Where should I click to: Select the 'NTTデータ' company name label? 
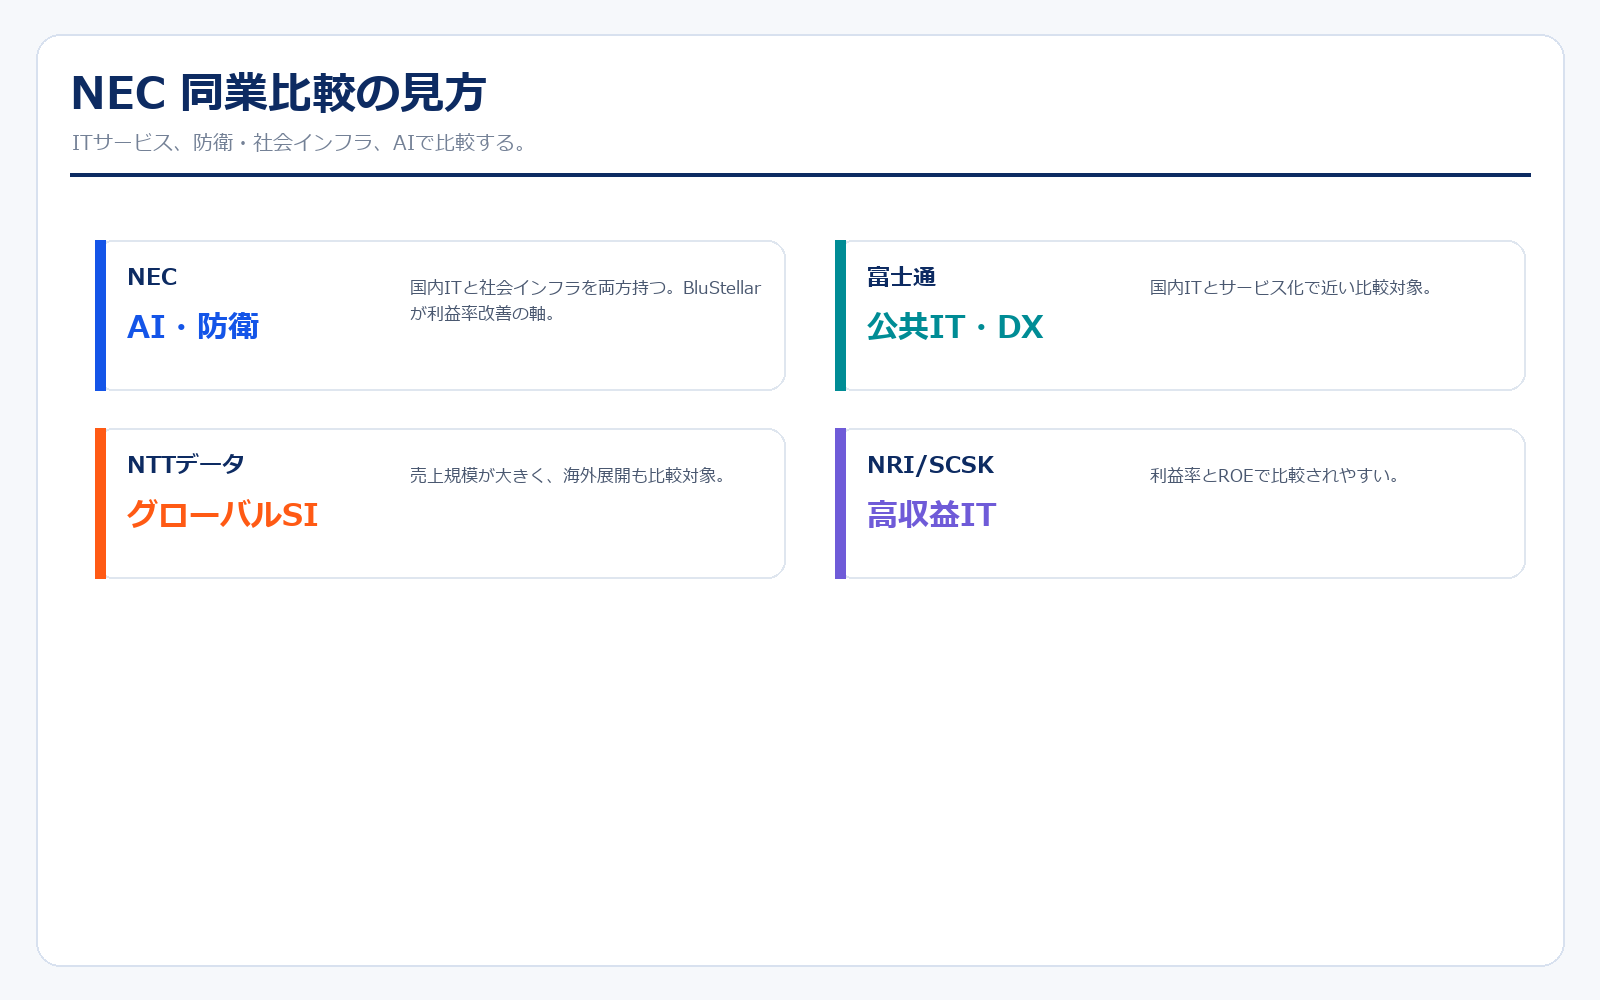click(186, 465)
